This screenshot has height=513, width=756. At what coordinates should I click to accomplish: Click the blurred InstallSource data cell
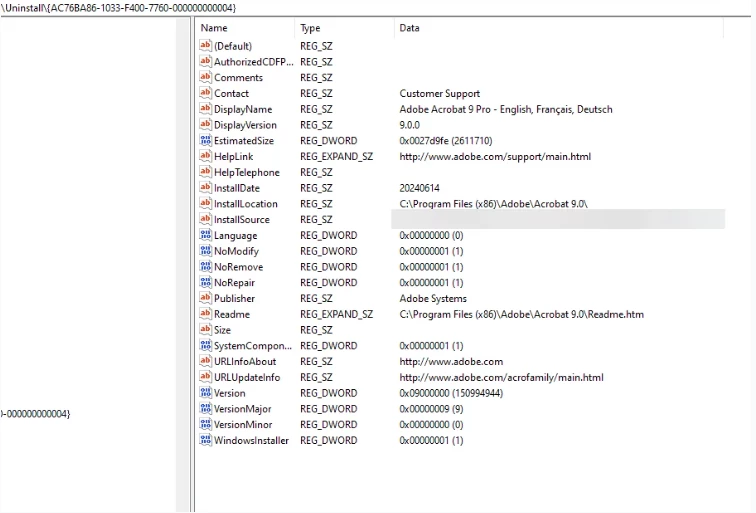[x=558, y=219]
